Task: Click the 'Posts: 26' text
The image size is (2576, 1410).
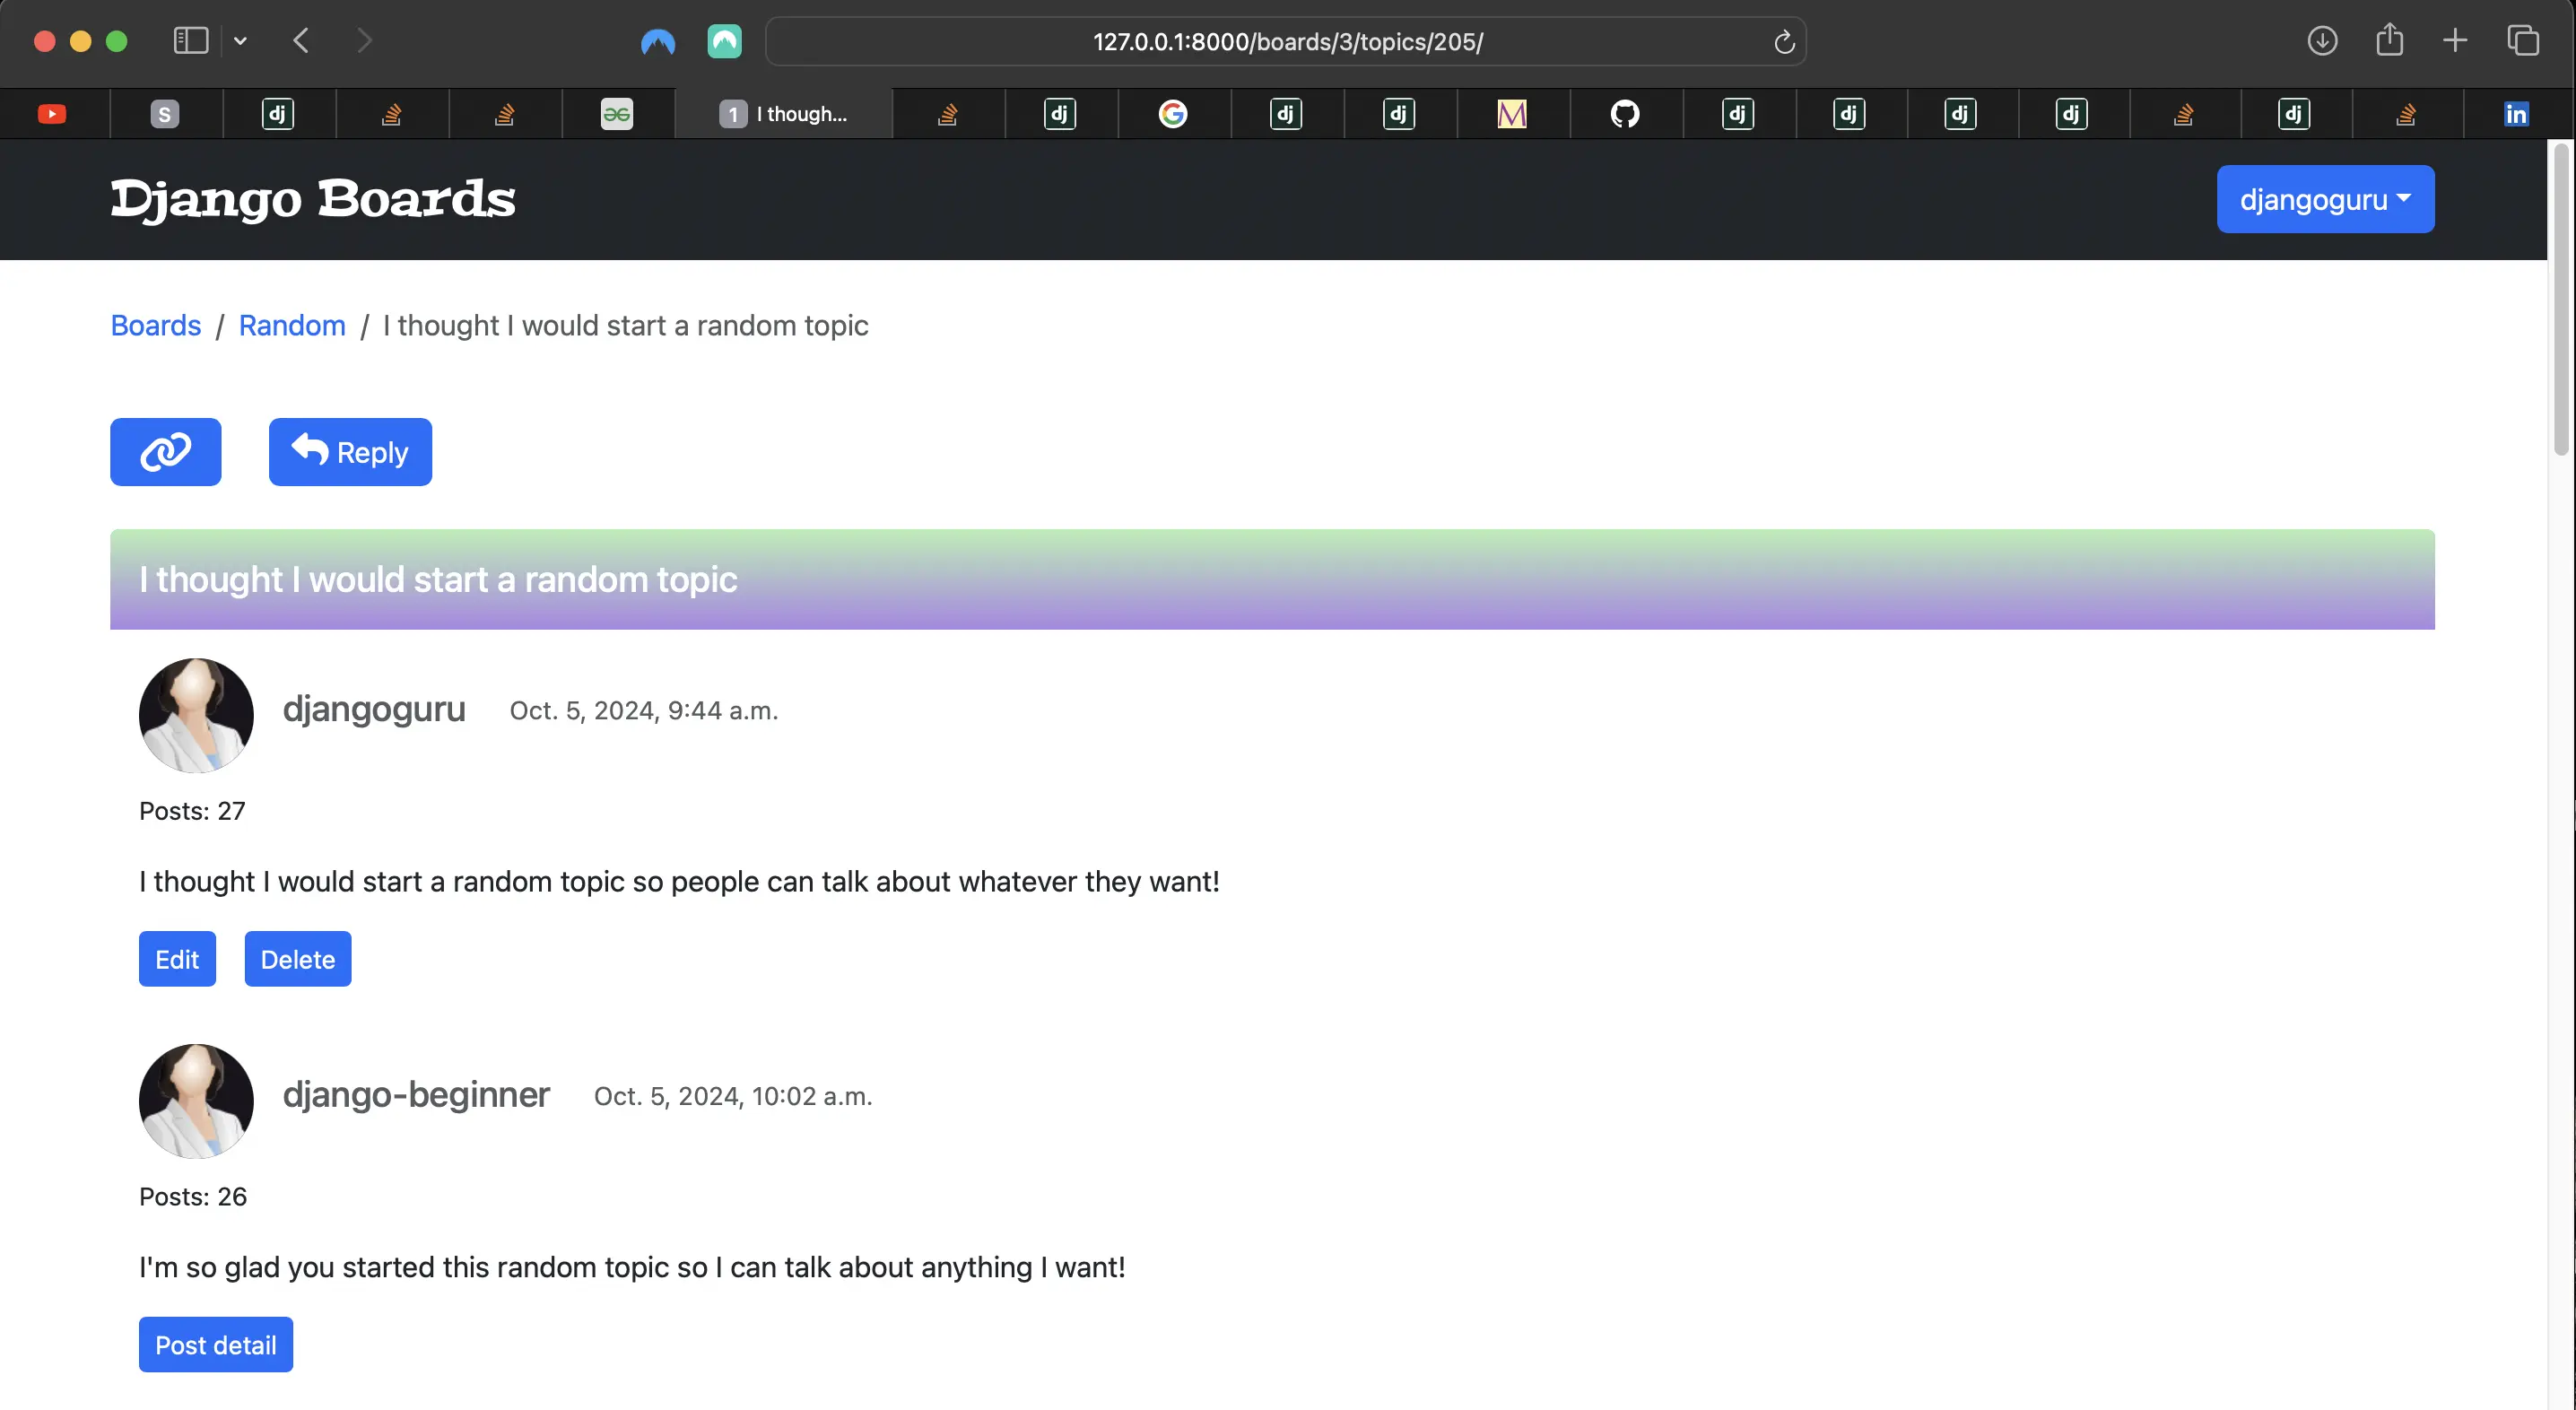Action: pyautogui.click(x=193, y=1197)
